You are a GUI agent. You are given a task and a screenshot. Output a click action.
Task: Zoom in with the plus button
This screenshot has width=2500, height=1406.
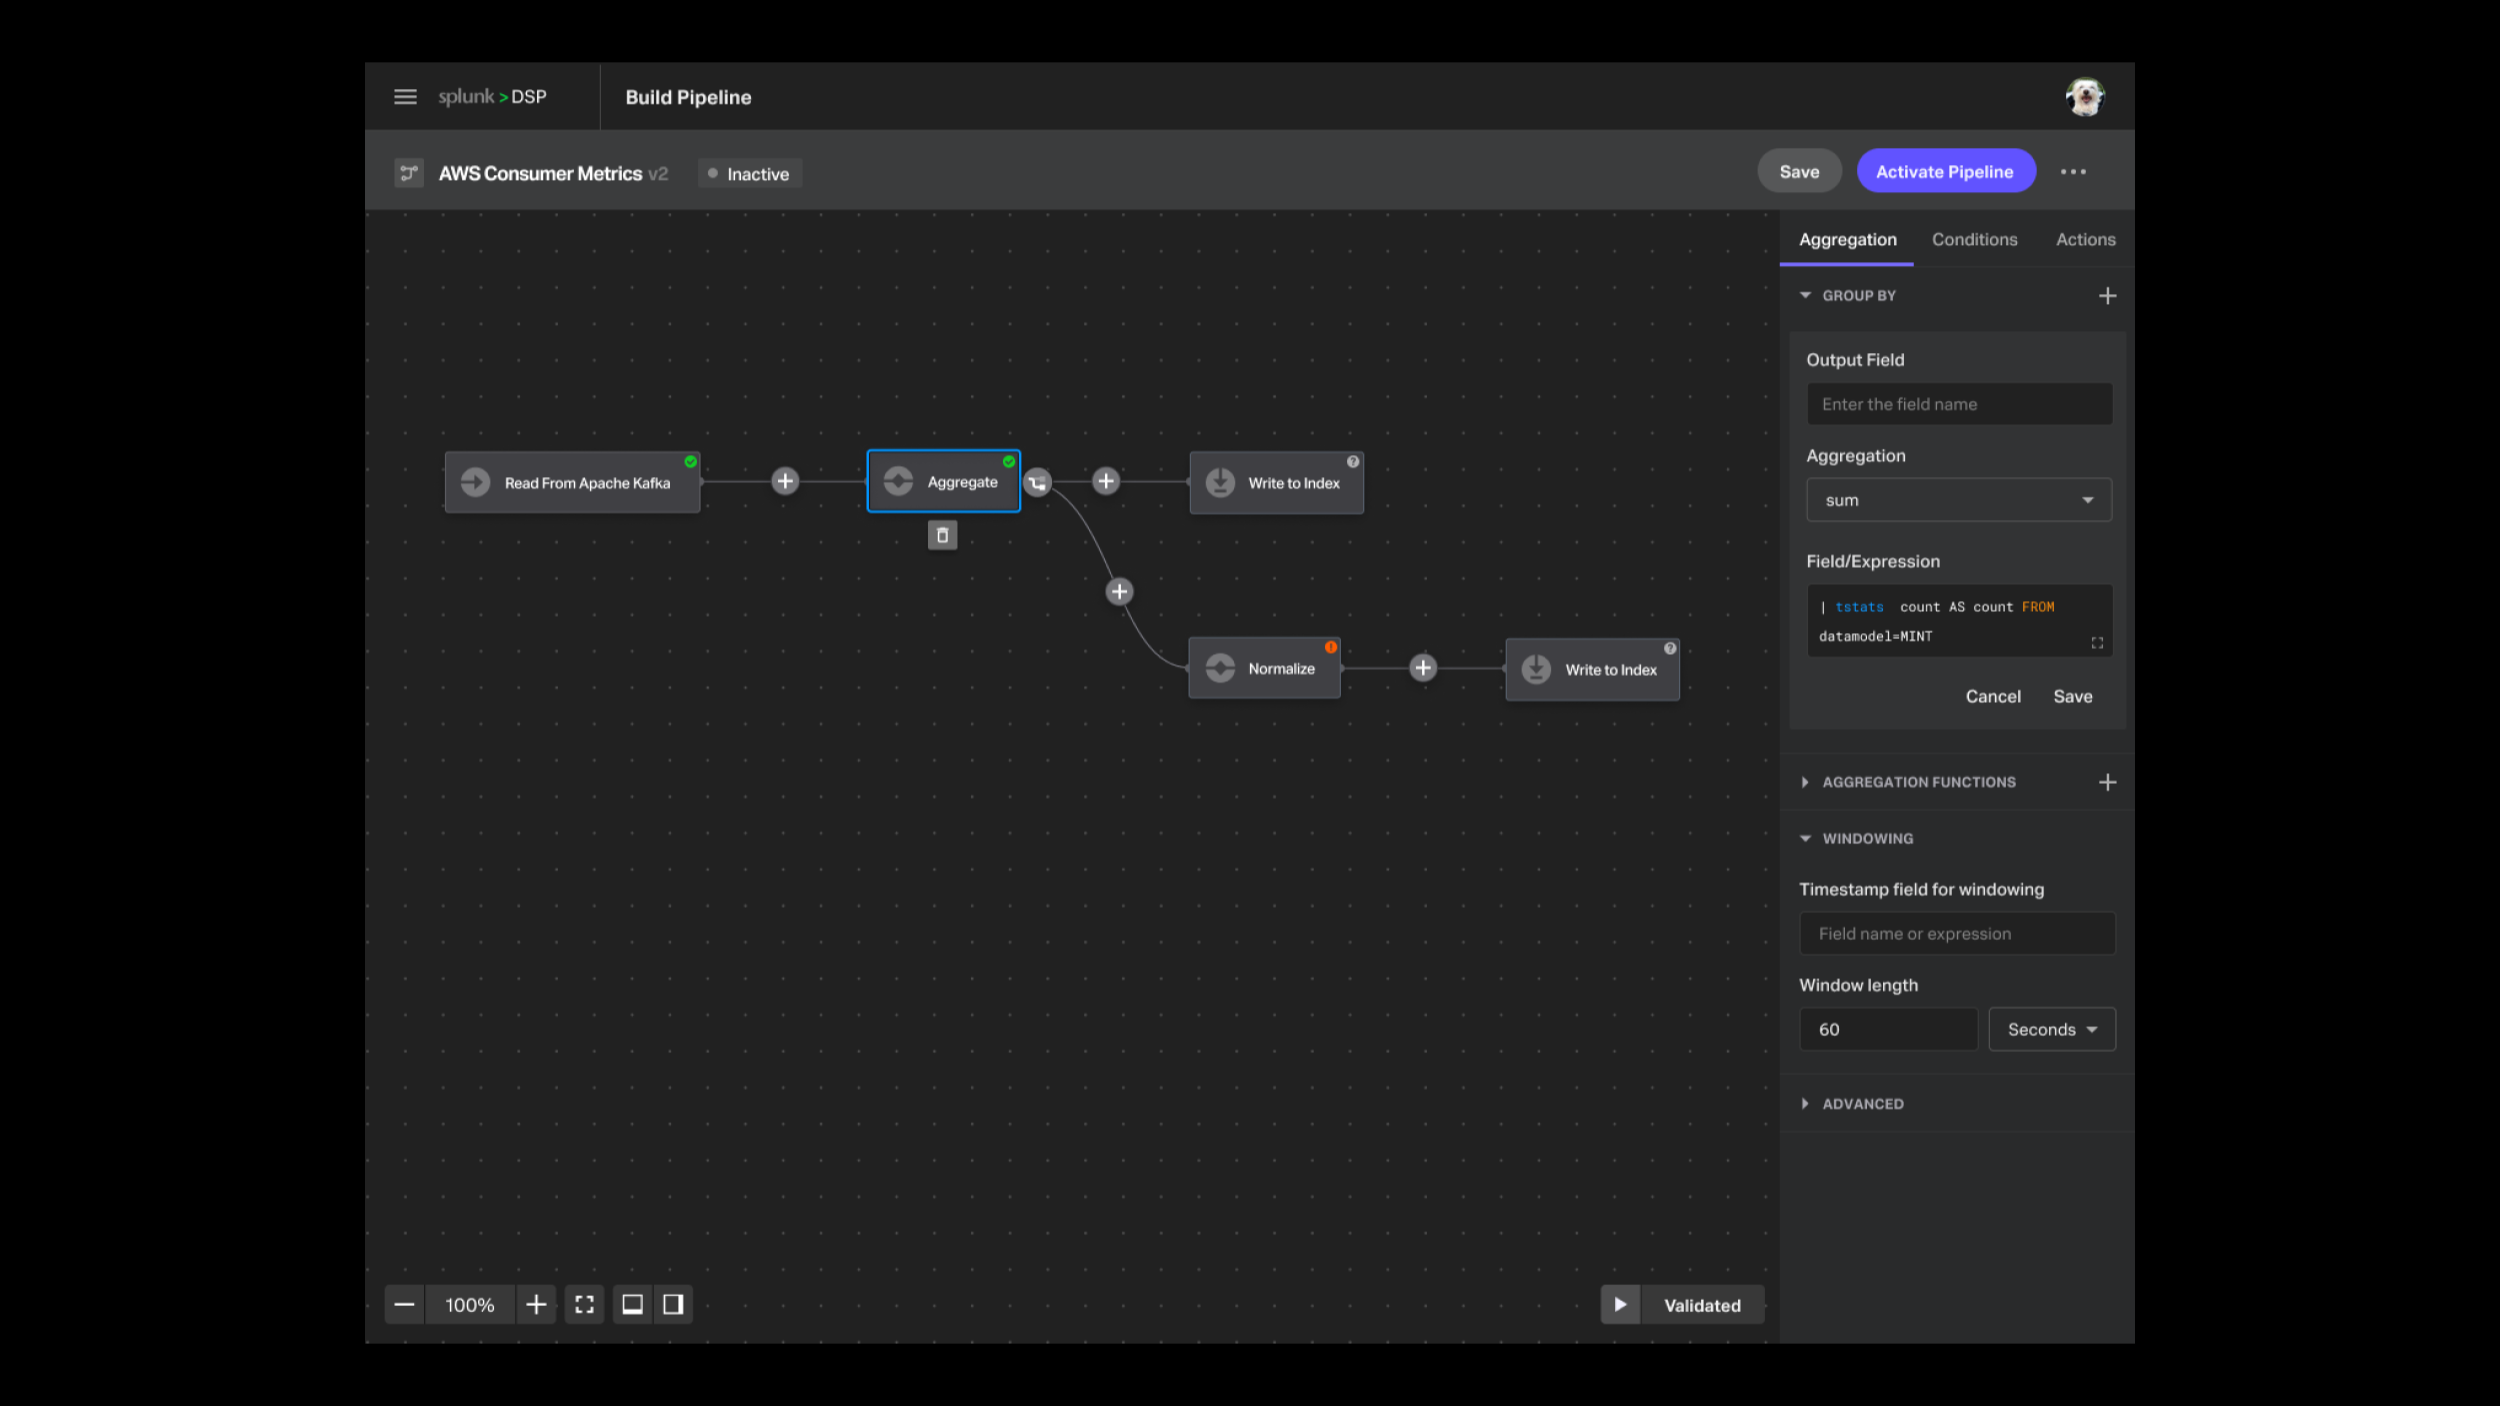[x=536, y=1304]
